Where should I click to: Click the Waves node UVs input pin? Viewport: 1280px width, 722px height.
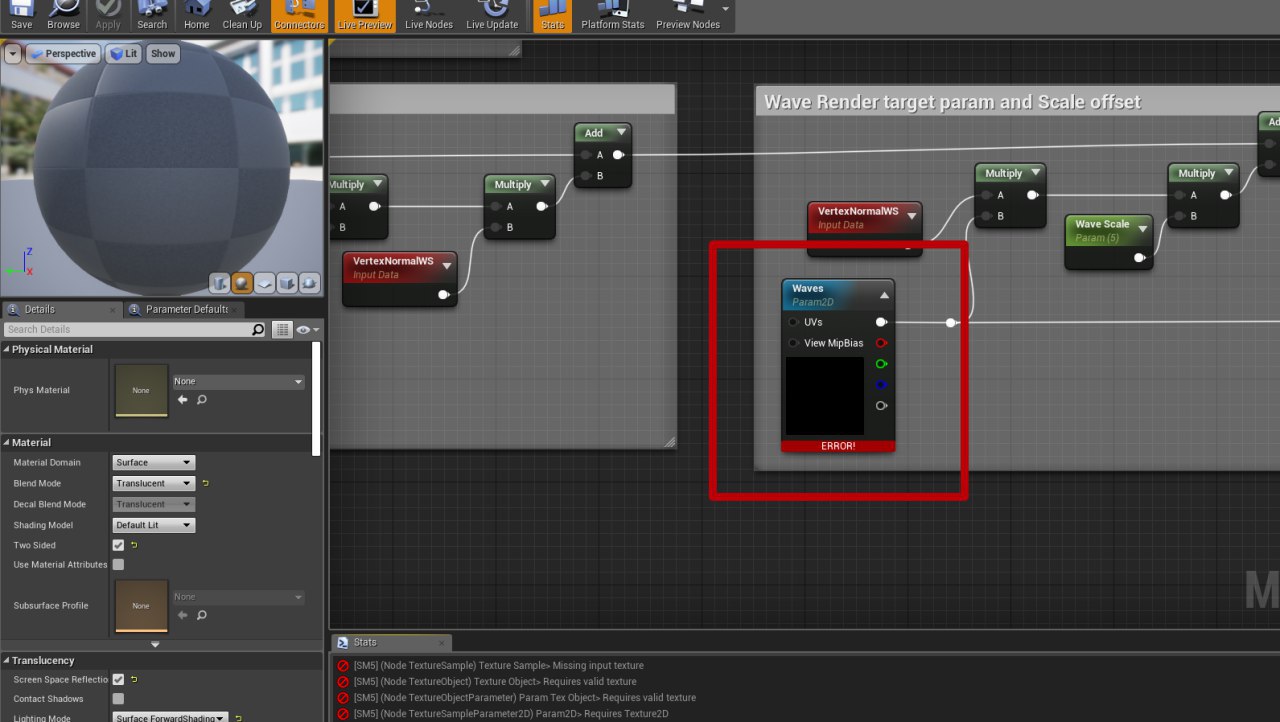pos(793,322)
